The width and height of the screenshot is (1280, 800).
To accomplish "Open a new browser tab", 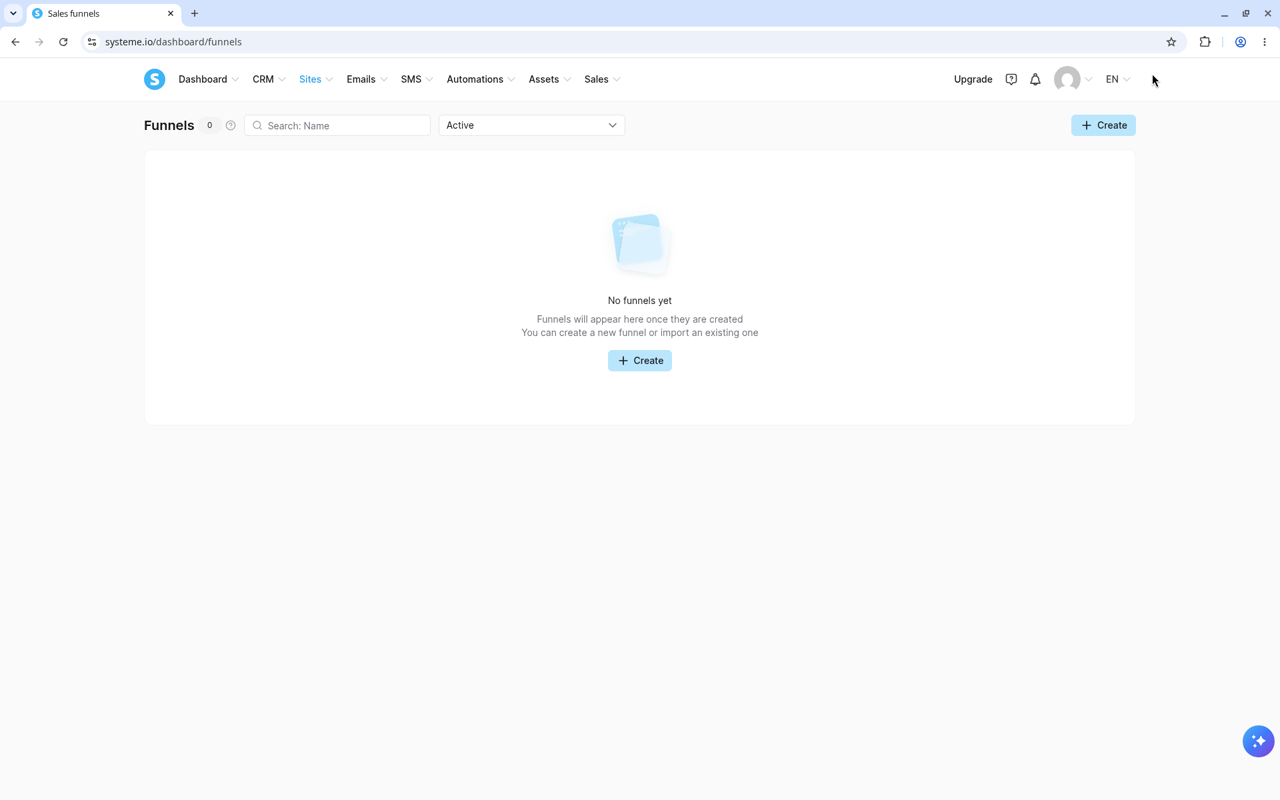I will coord(195,14).
